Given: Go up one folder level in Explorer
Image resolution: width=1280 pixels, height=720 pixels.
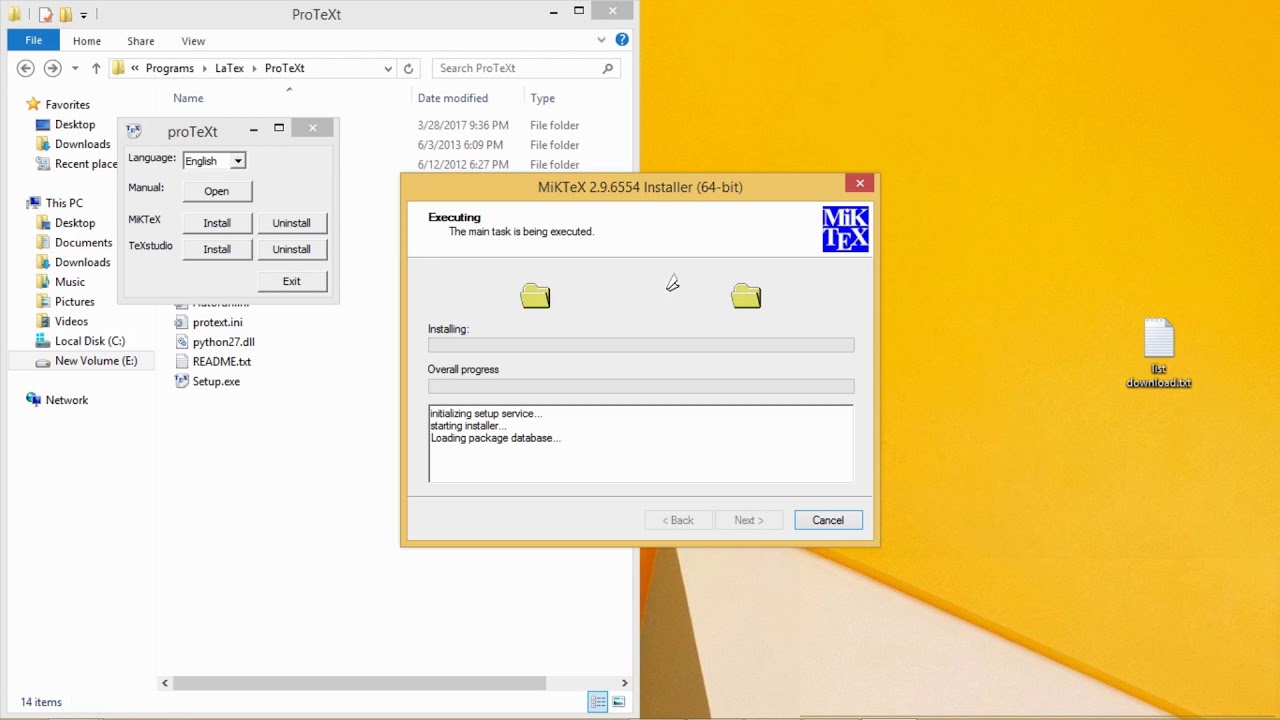Looking at the screenshot, I should tap(96, 68).
